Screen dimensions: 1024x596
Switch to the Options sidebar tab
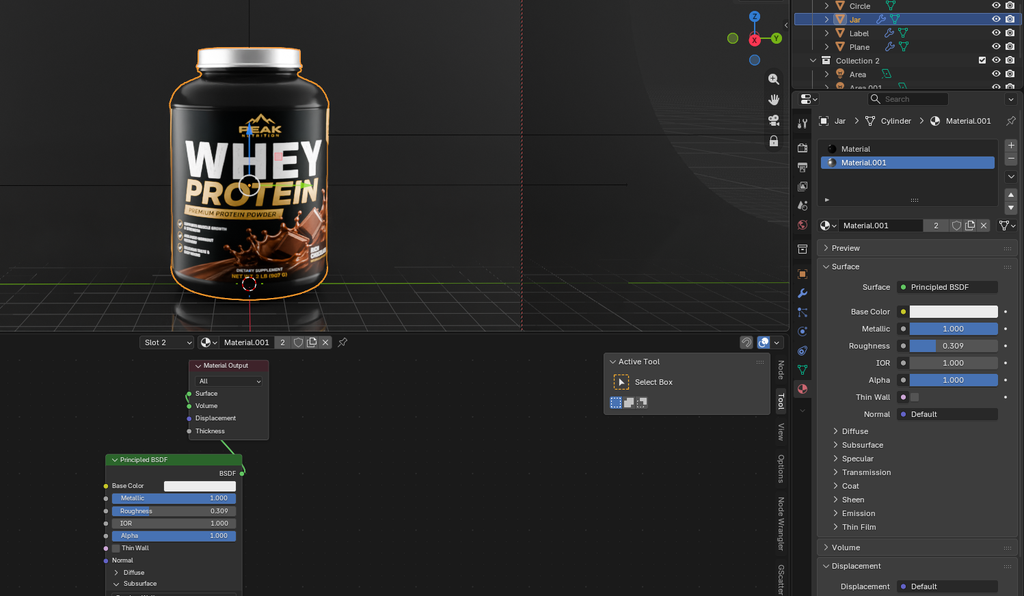780,469
